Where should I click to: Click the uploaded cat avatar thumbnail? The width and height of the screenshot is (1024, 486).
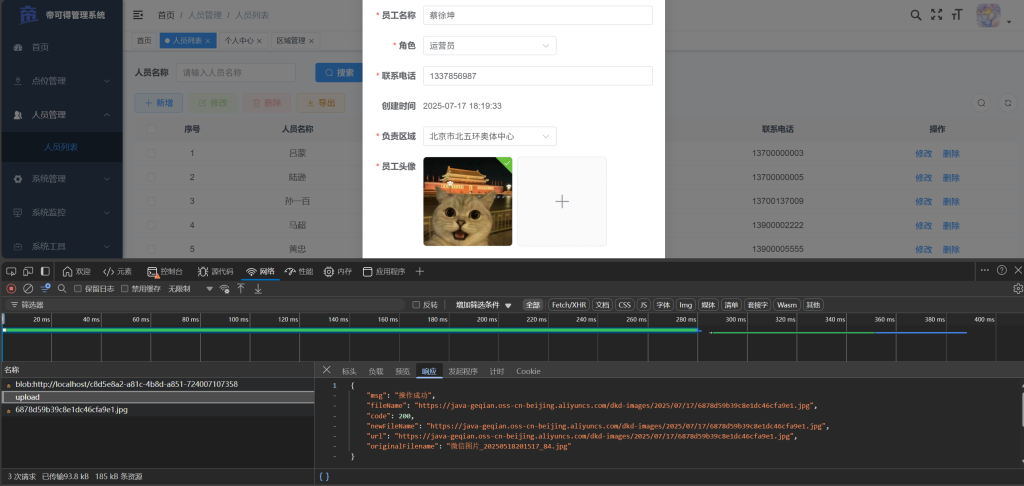pos(467,201)
